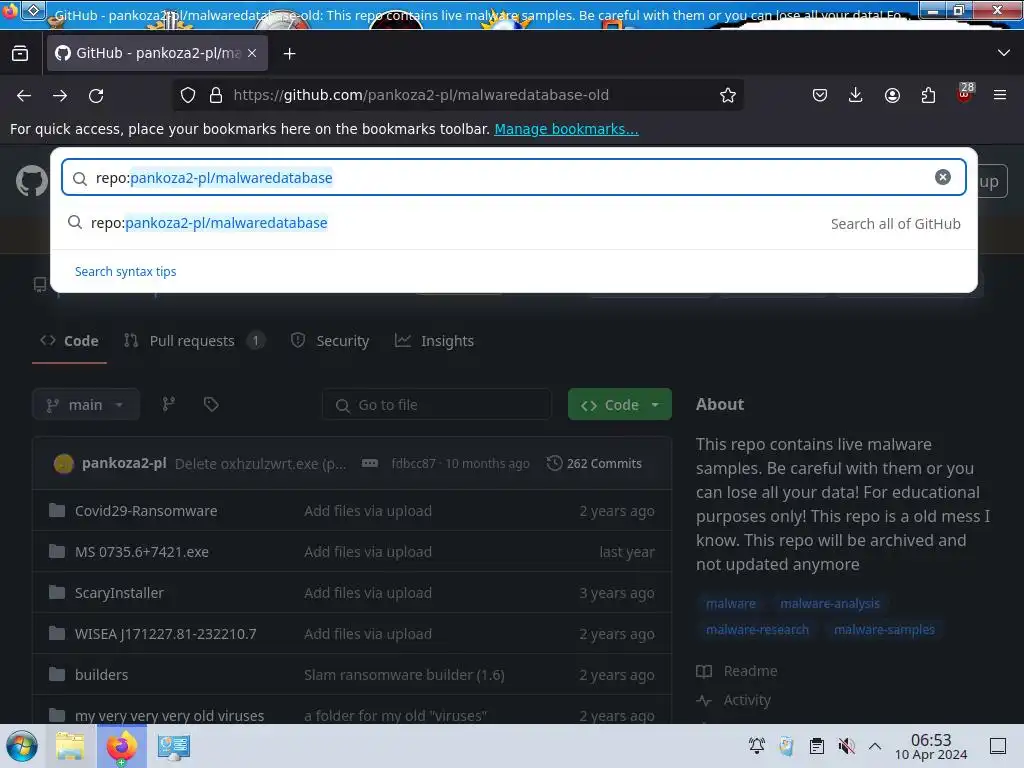The width and height of the screenshot is (1024, 768).
Task: Click the malware-analysis topic tag
Action: [x=830, y=604]
